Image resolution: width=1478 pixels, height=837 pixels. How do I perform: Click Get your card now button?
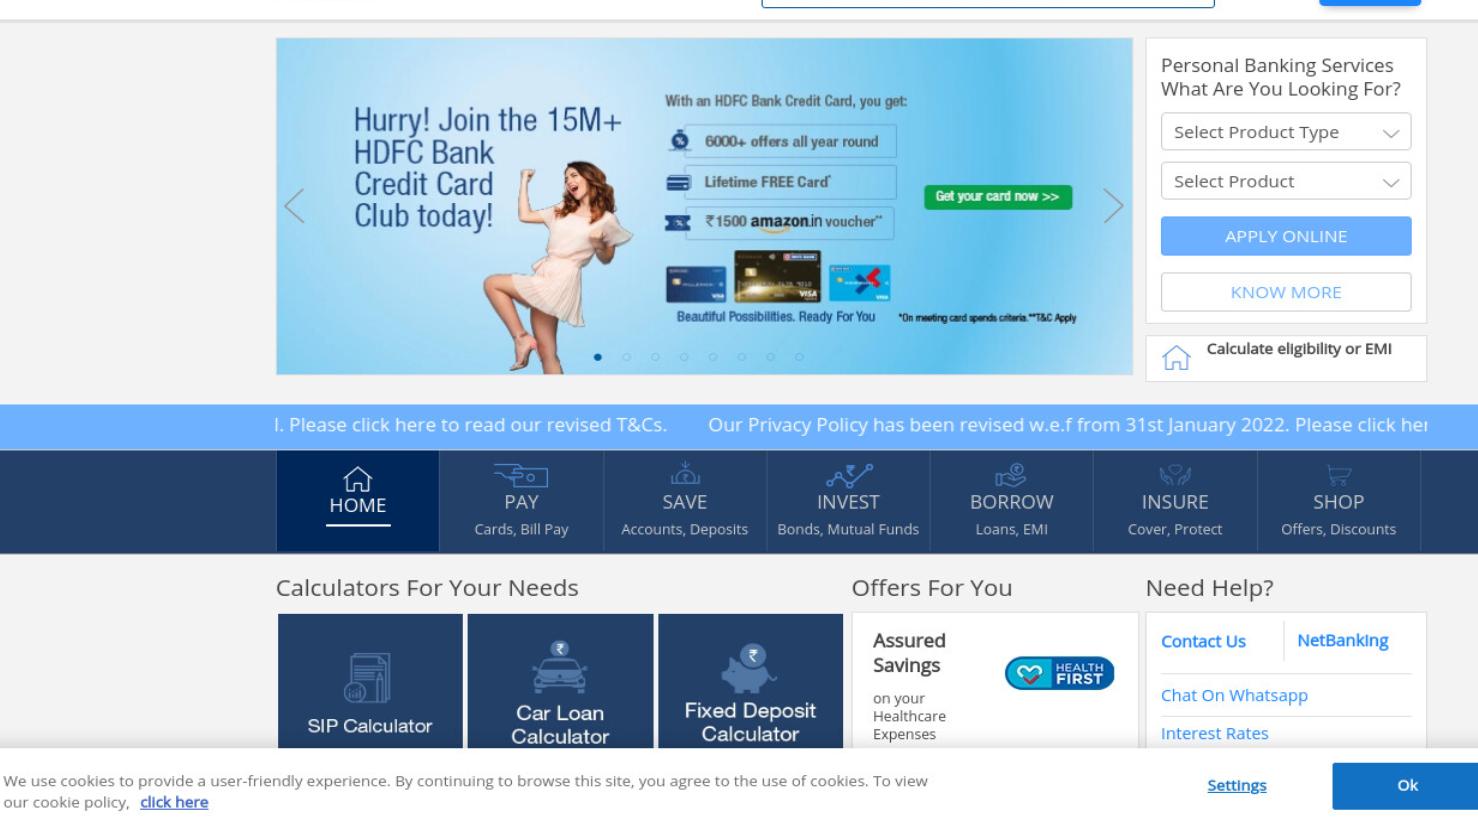point(998,197)
